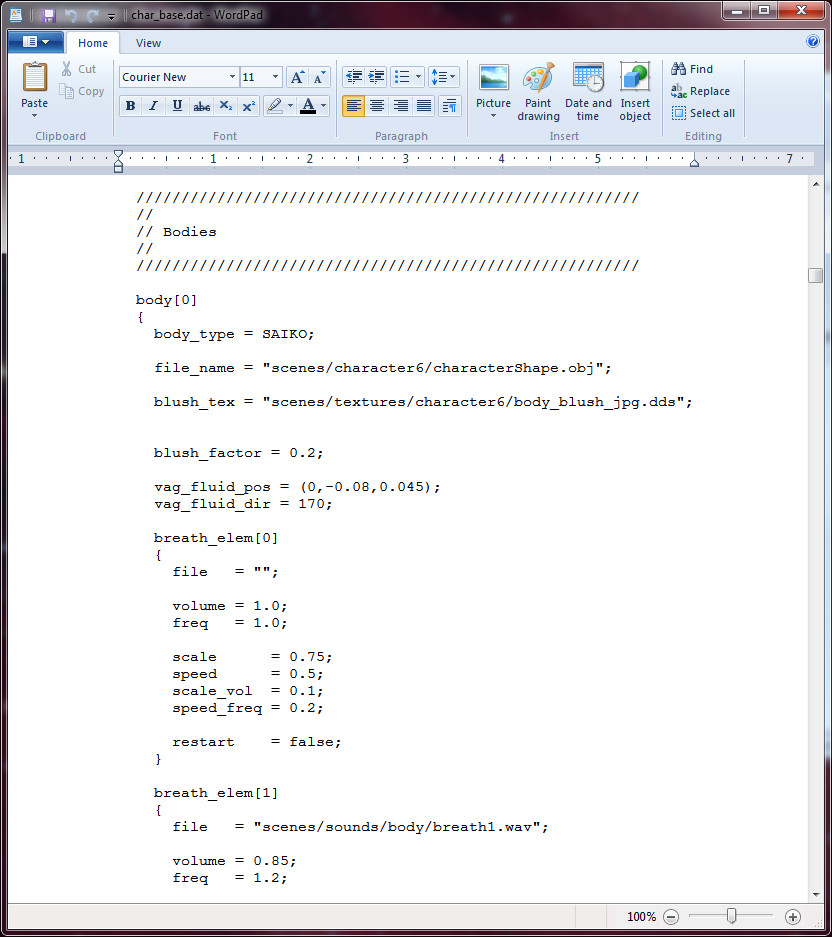Apply the font text color
This screenshot has height=937, width=832.
(x=308, y=106)
